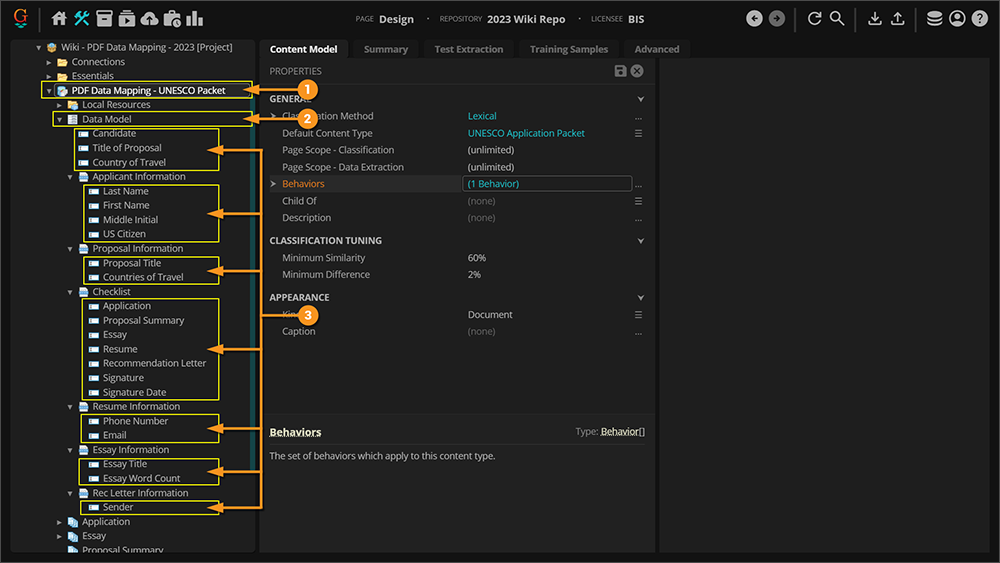Save properties with the floppy disk icon
The image size is (1000, 563).
(620, 71)
